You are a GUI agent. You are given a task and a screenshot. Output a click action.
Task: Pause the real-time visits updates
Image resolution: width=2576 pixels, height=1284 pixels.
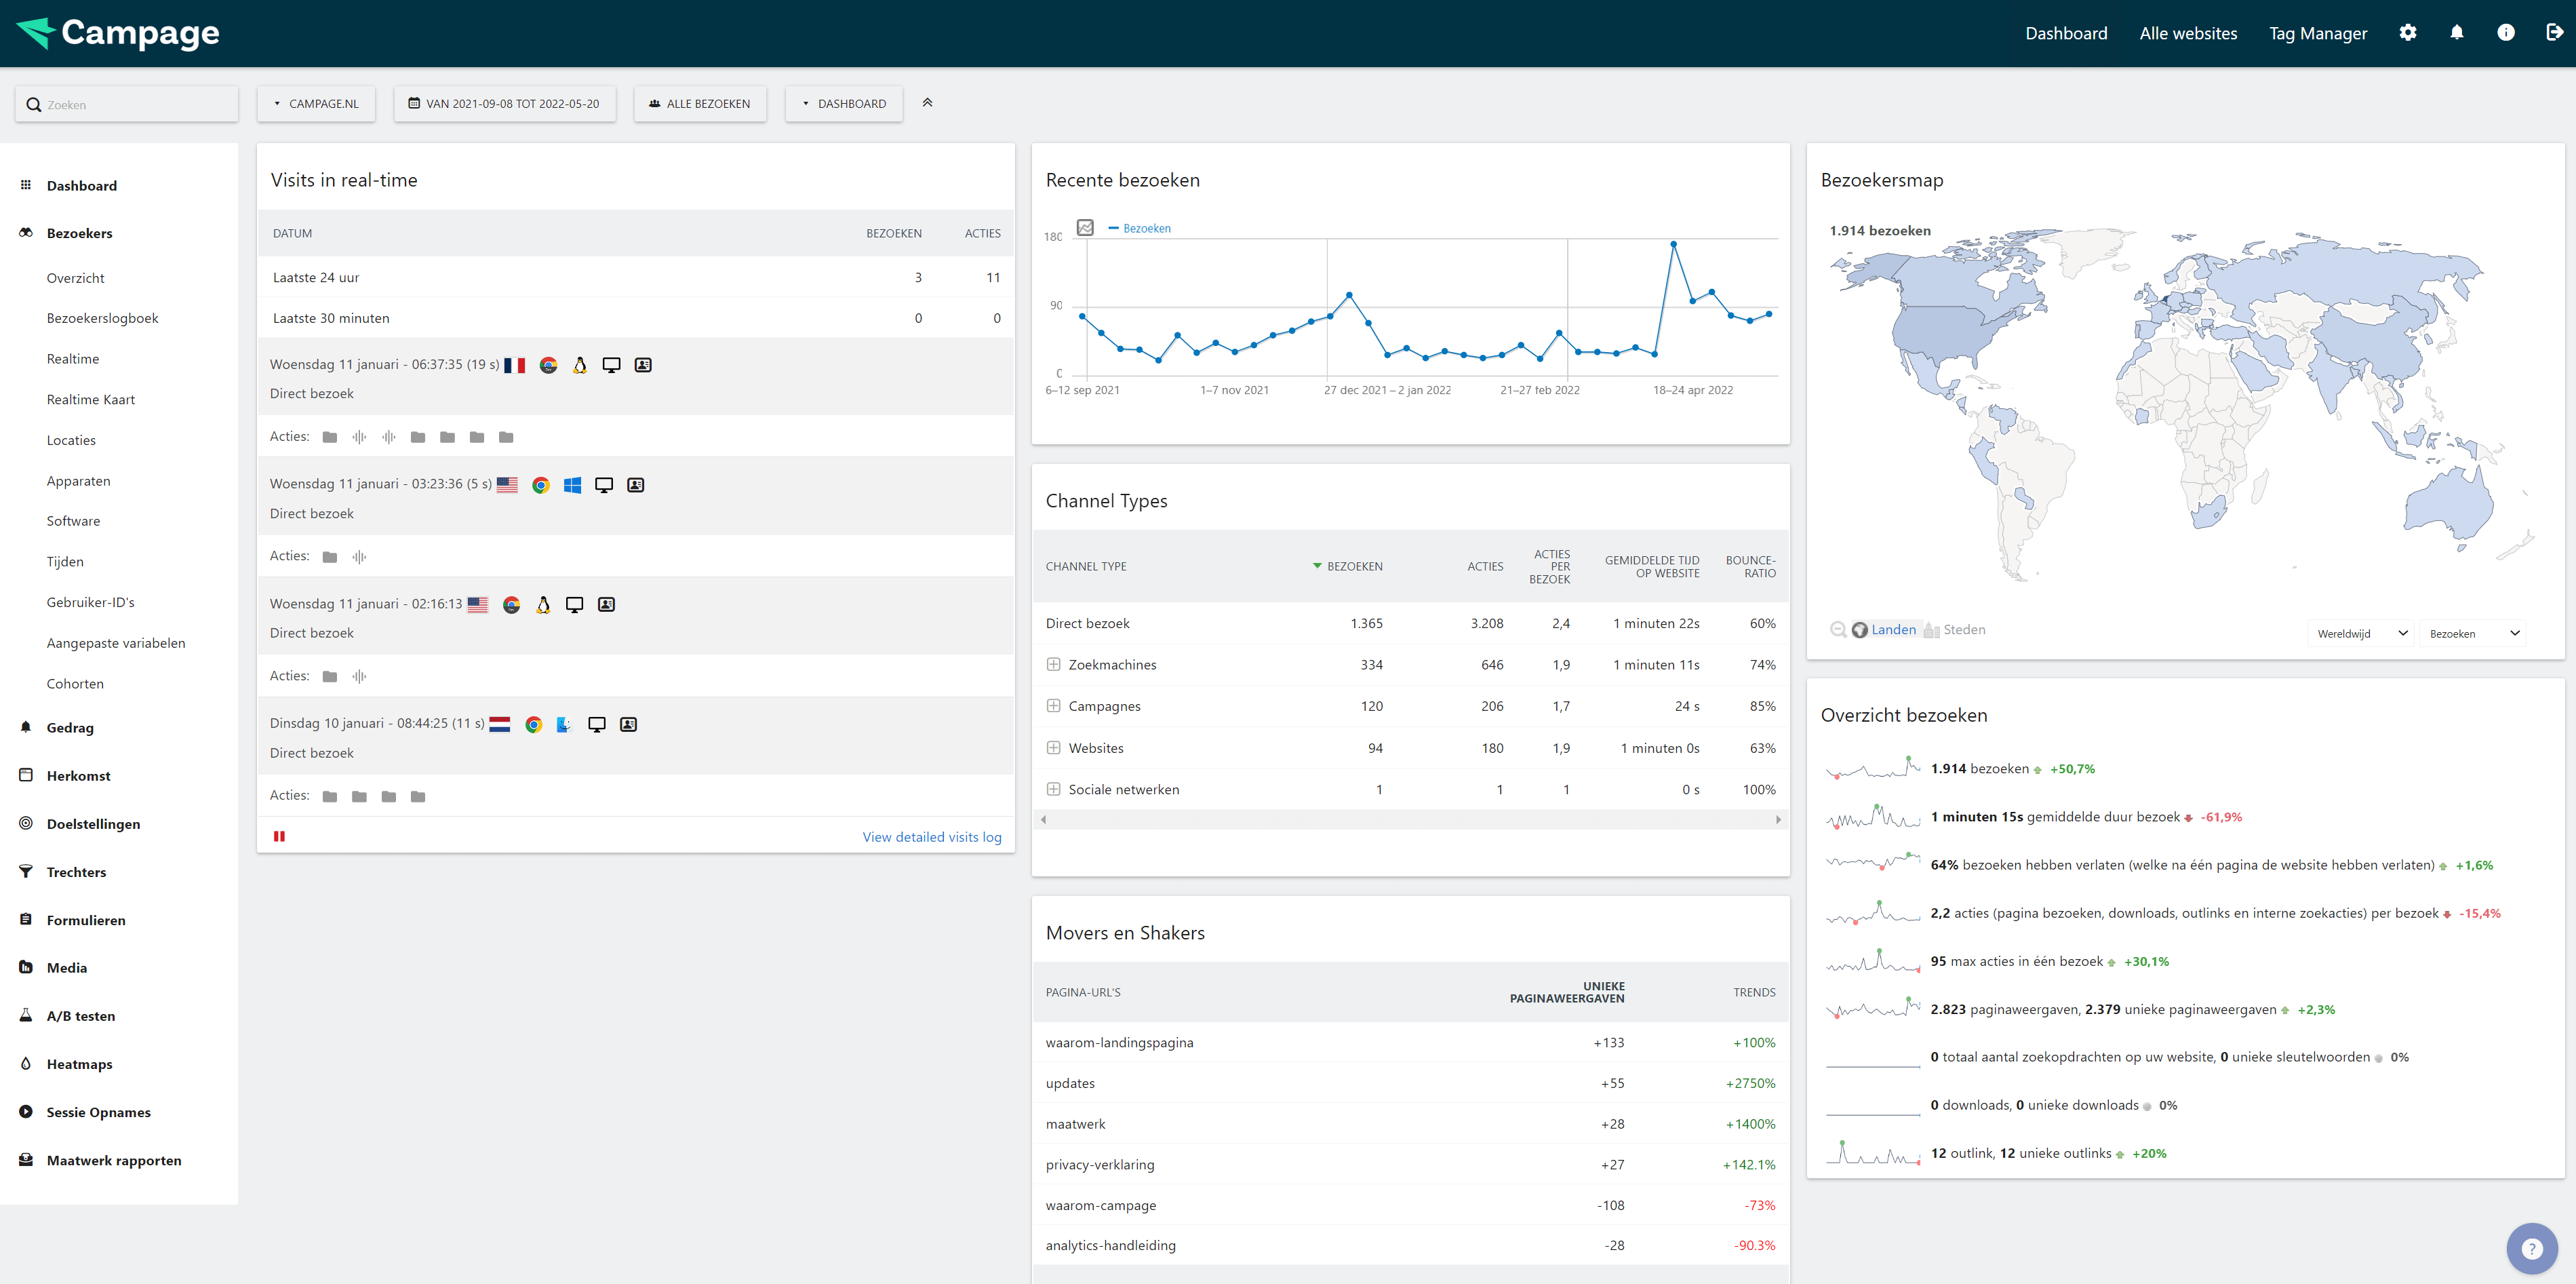click(x=280, y=836)
